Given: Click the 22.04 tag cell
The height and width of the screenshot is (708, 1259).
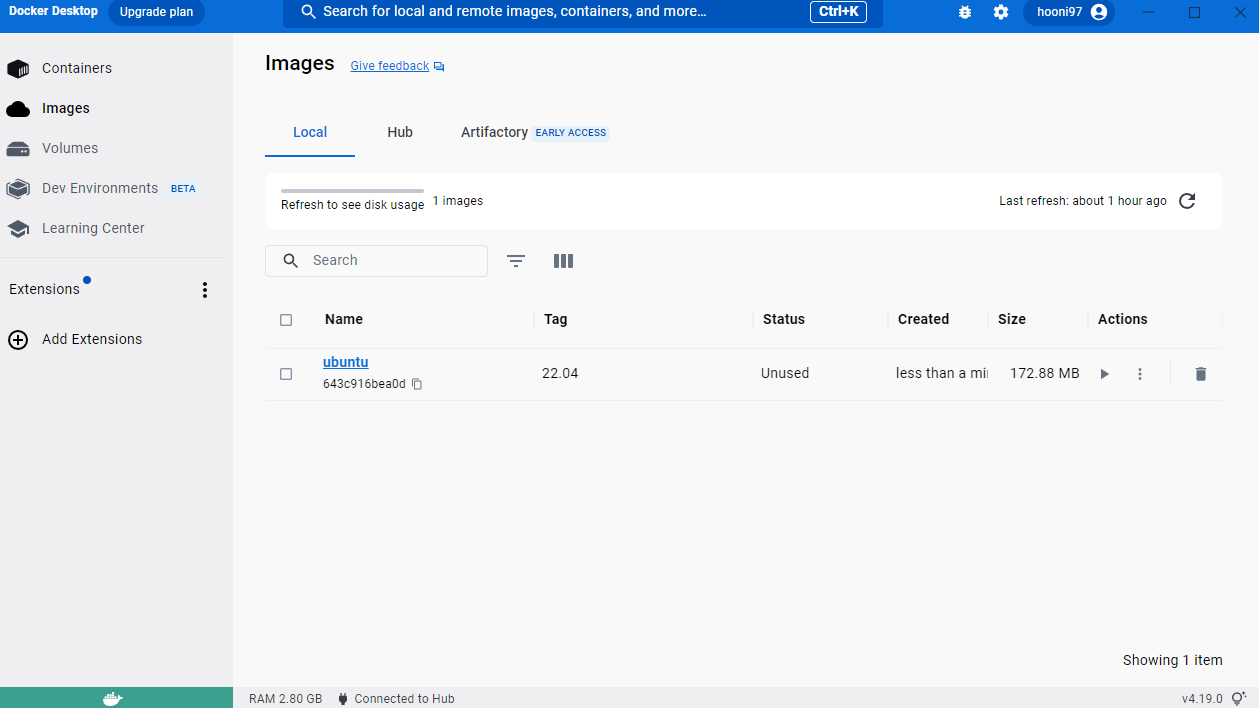Looking at the screenshot, I should click(x=560, y=373).
